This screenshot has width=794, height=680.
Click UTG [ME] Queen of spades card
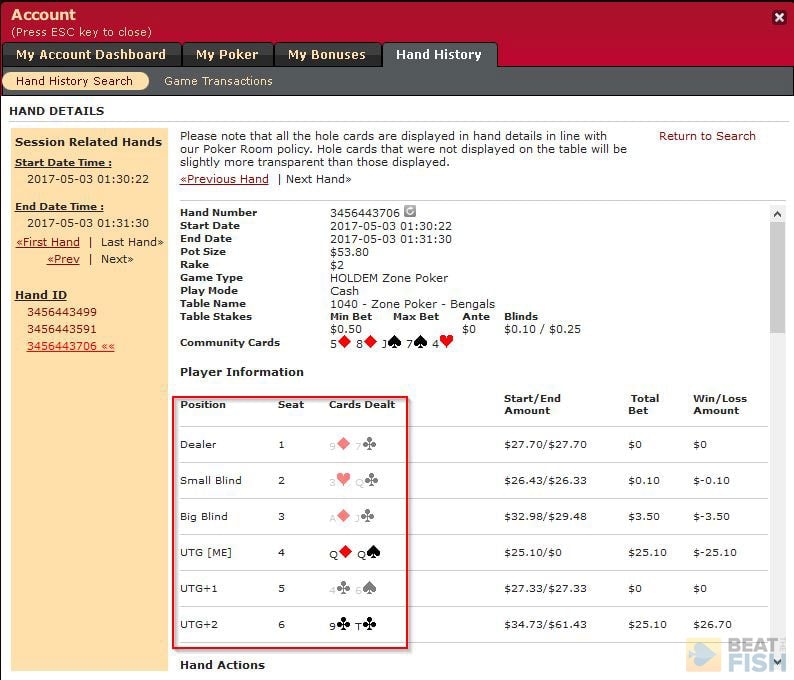369,552
